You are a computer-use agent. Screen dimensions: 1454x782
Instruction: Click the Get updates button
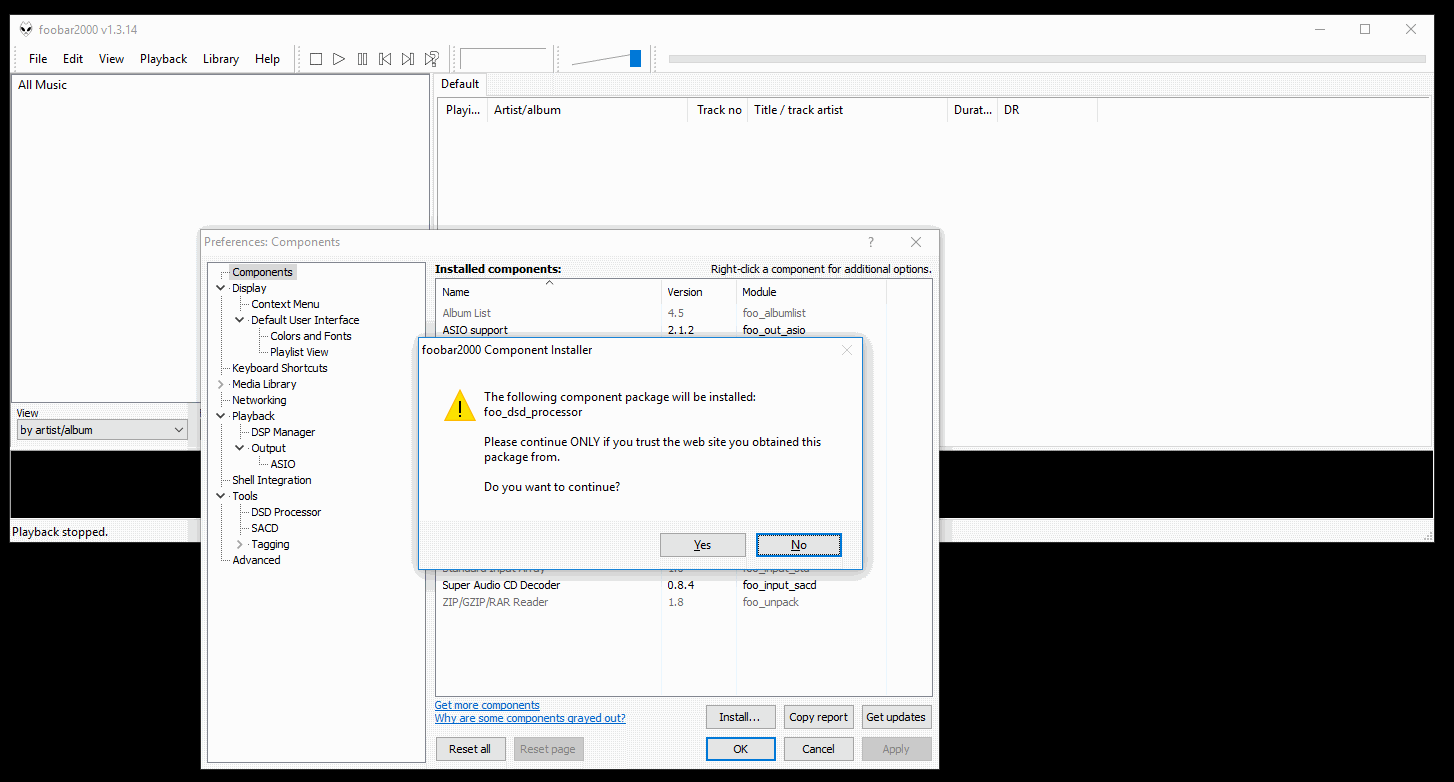[x=896, y=717]
